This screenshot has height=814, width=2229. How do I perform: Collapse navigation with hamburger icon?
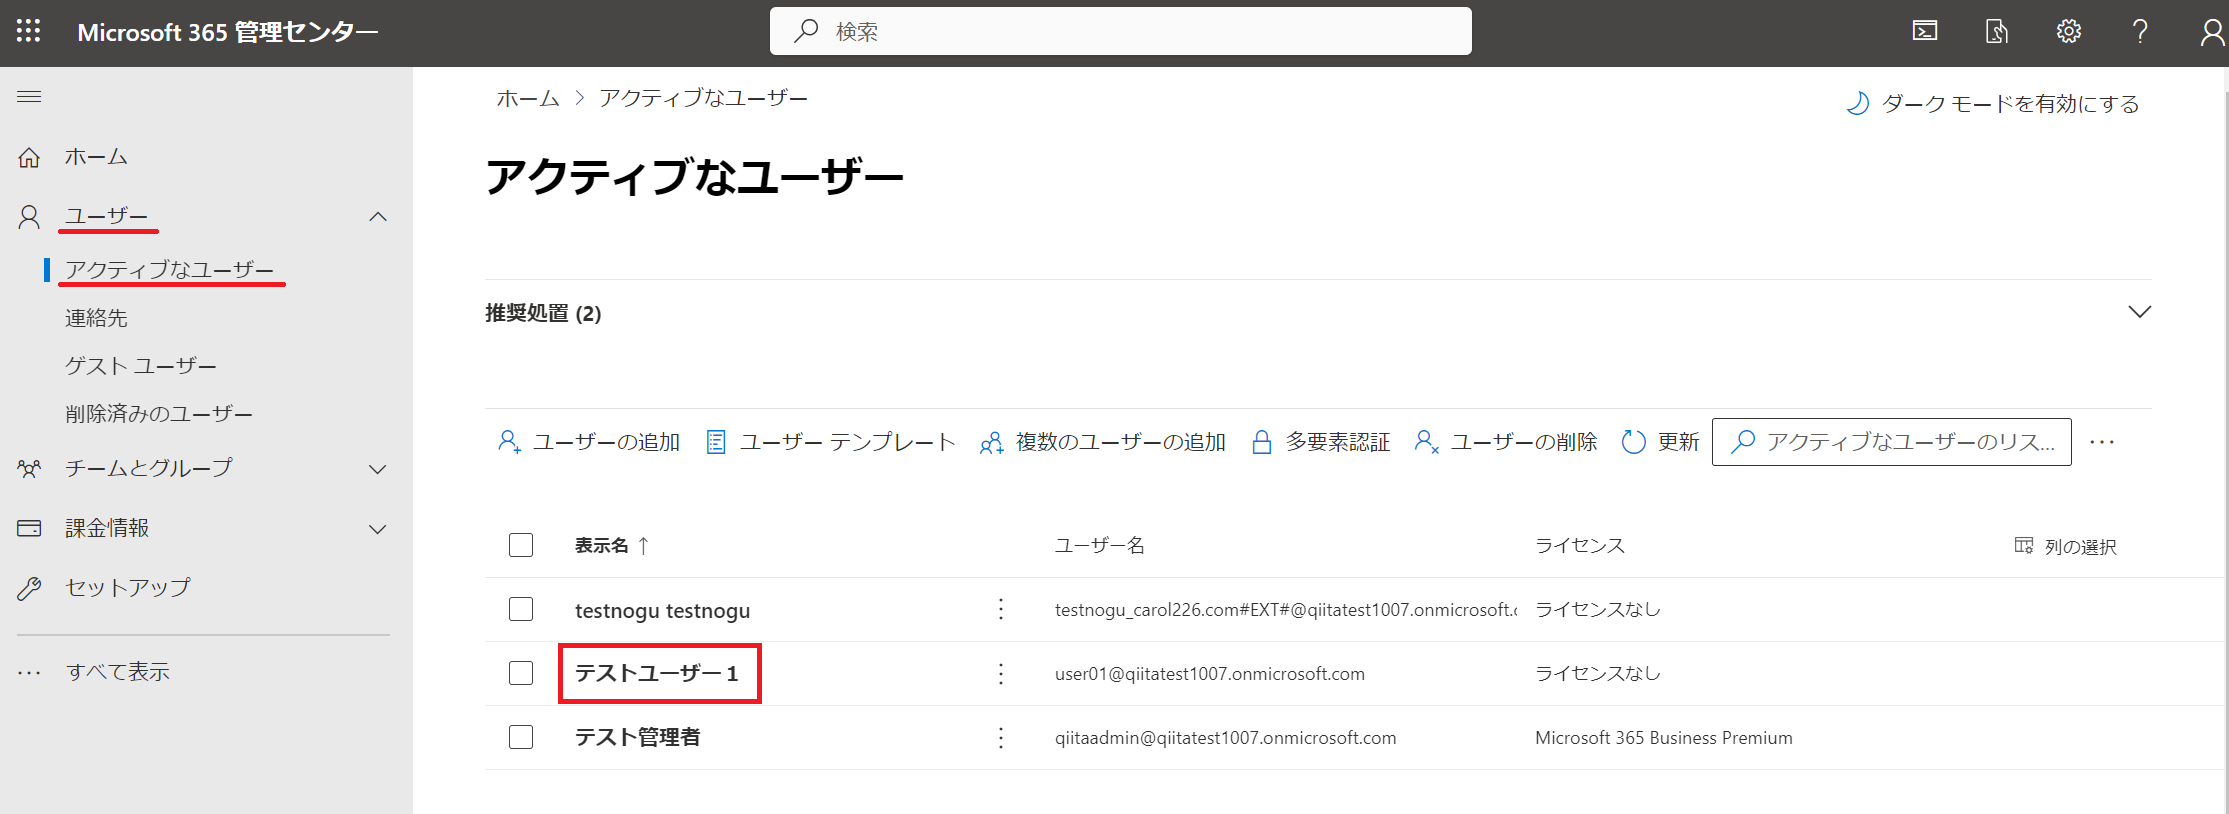pos(29,97)
